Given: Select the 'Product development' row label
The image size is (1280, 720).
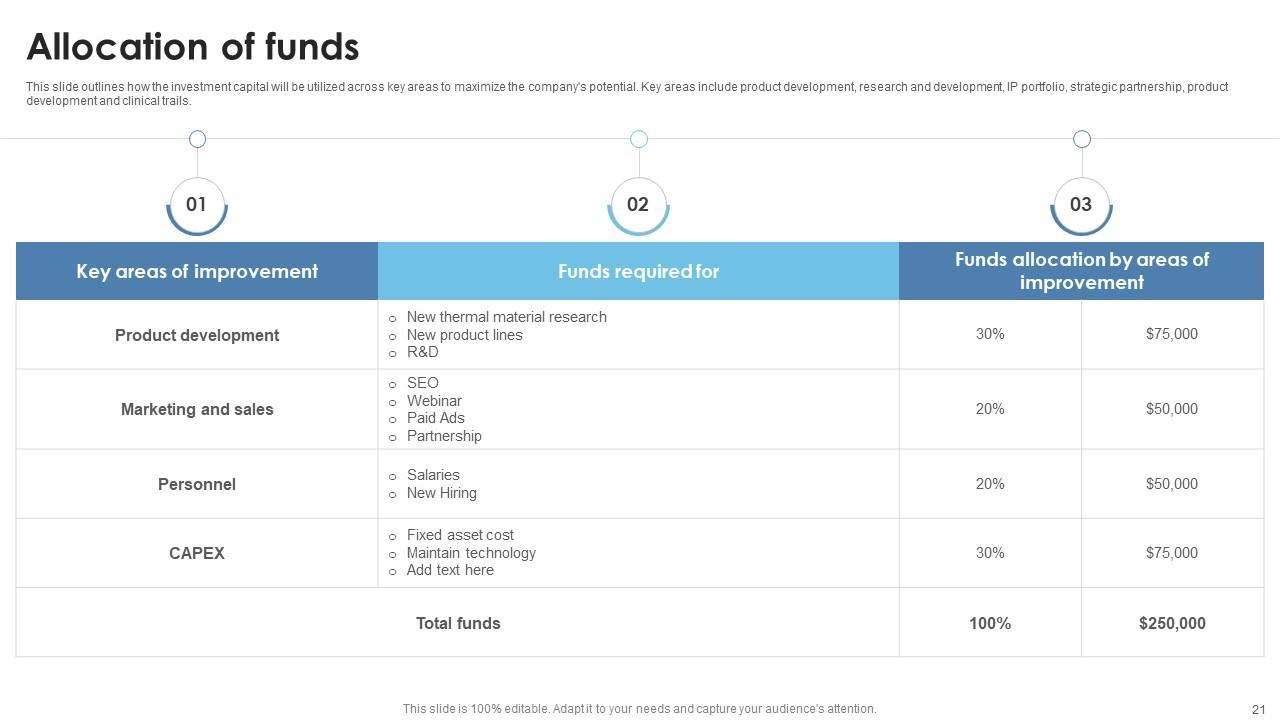Looking at the screenshot, I should pyautogui.click(x=197, y=335).
